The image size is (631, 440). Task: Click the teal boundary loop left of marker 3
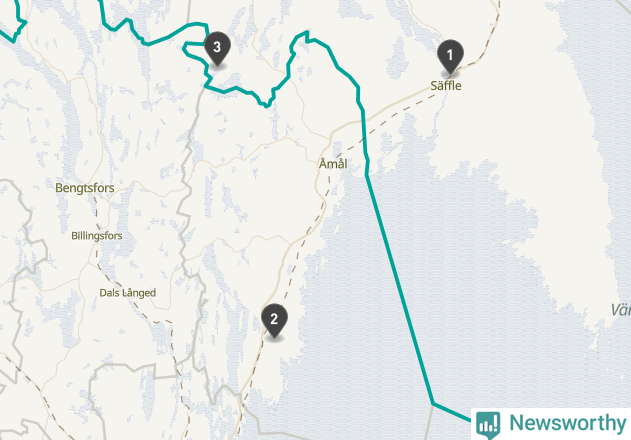(x=191, y=49)
